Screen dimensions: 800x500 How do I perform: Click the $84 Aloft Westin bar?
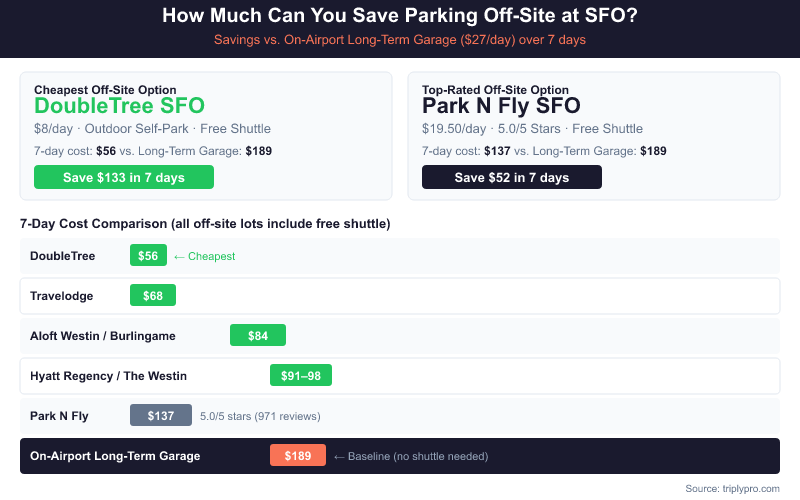(x=258, y=336)
